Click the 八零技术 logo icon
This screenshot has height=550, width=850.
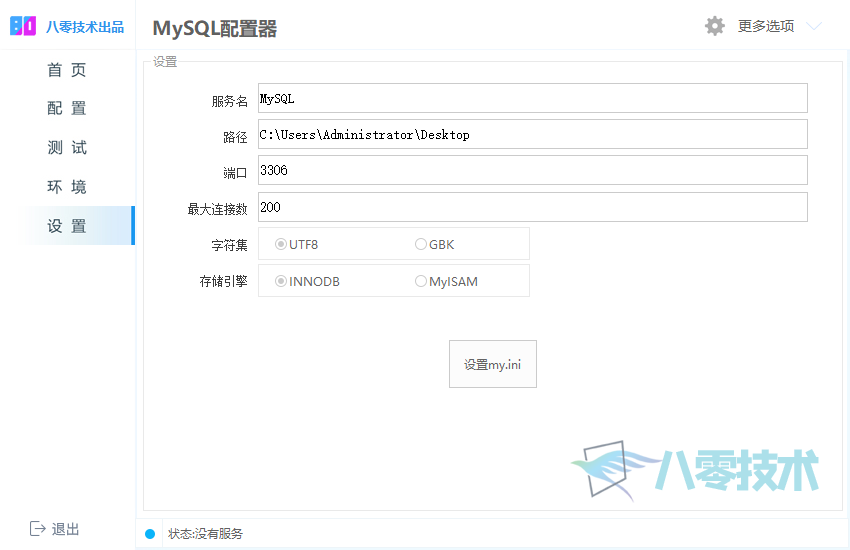tap(24, 27)
